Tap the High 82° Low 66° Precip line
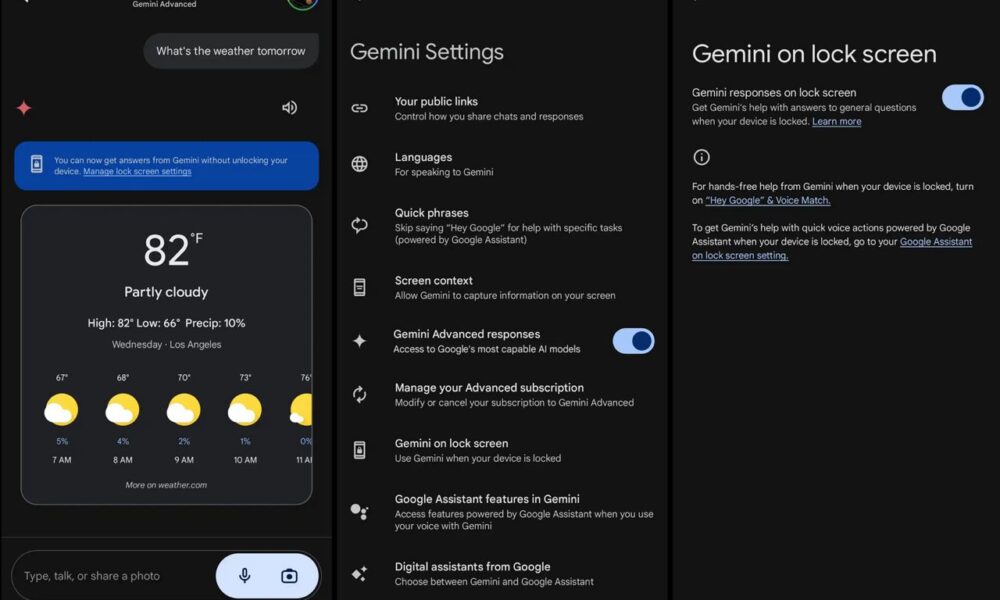This screenshot has height=600, width=1000. coord(166,323)
